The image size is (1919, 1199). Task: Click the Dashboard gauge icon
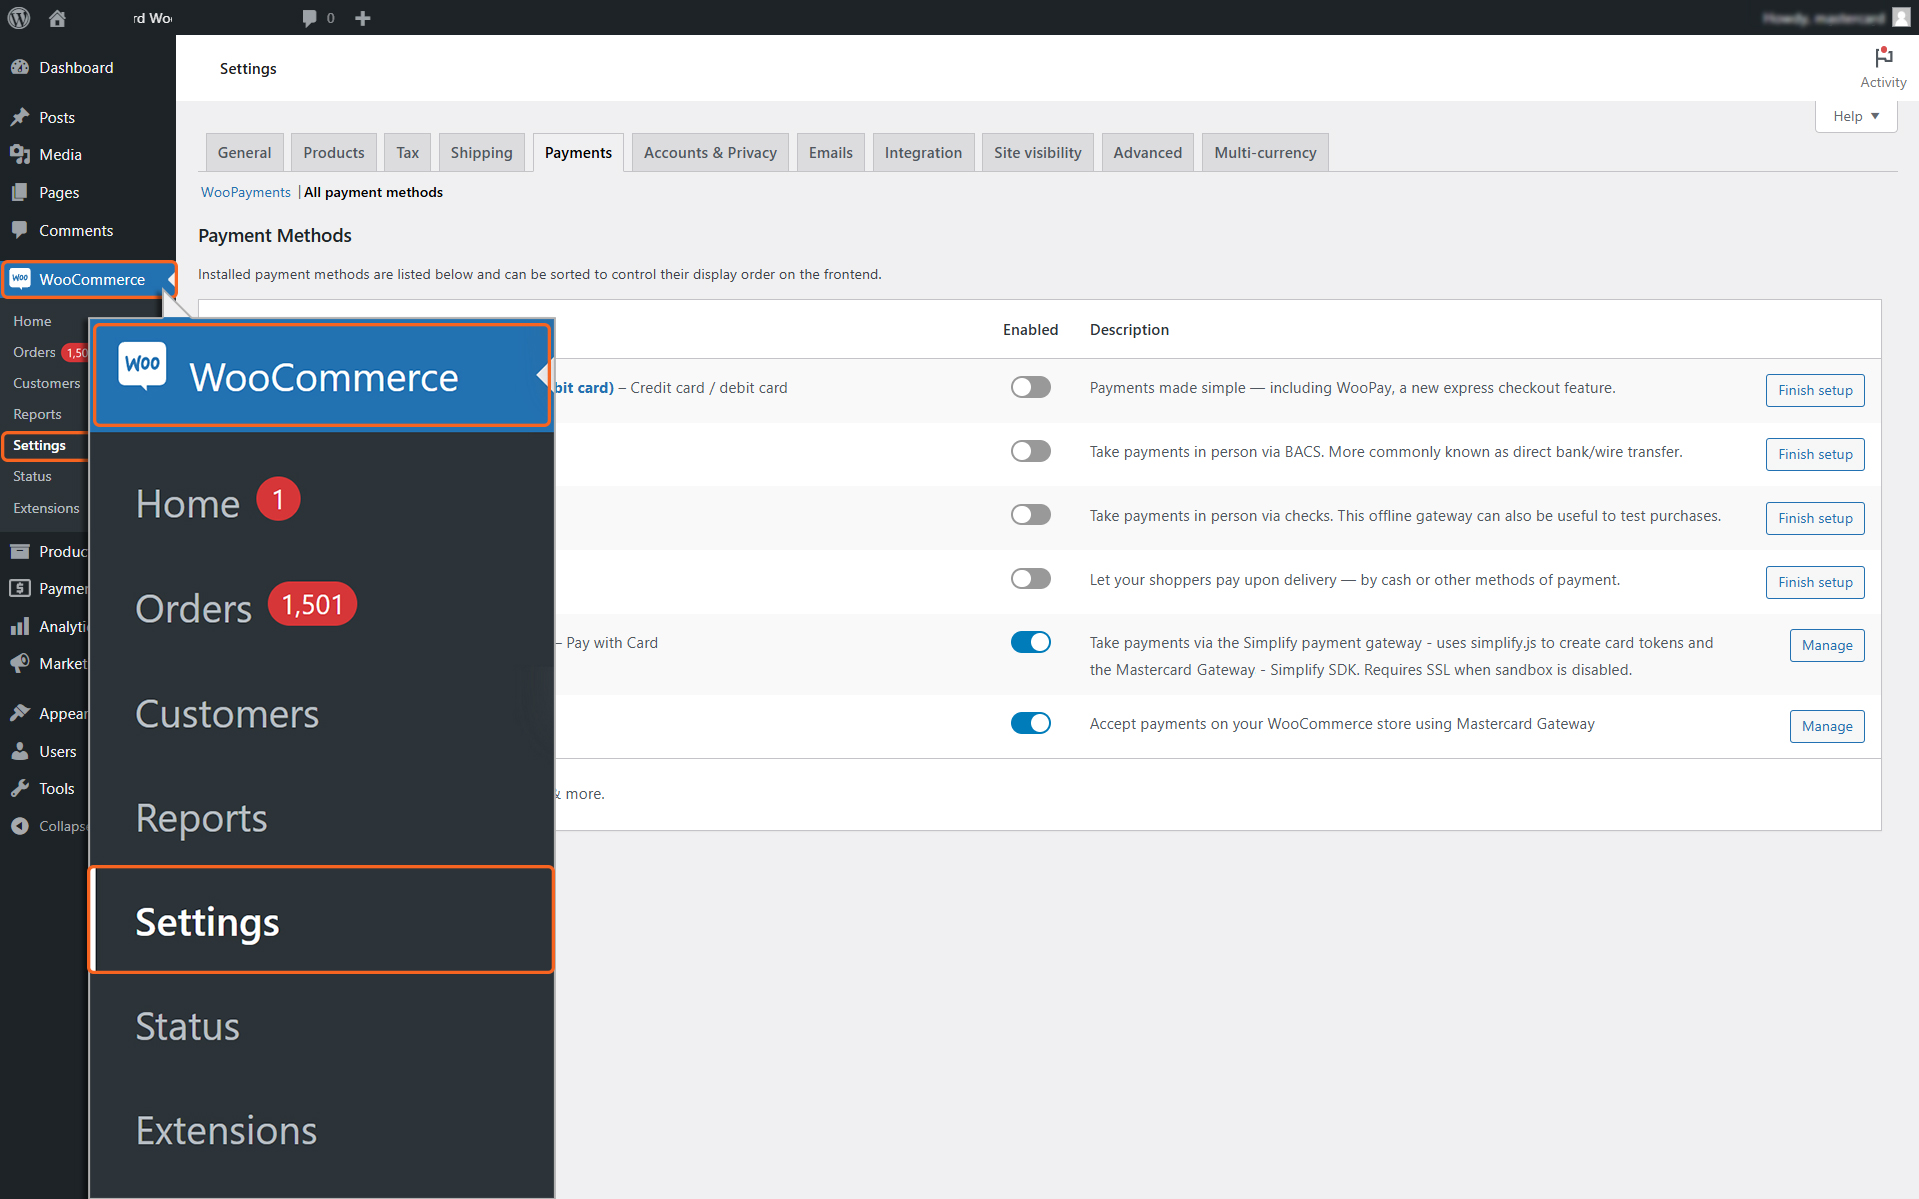click(x=20, y=67)
